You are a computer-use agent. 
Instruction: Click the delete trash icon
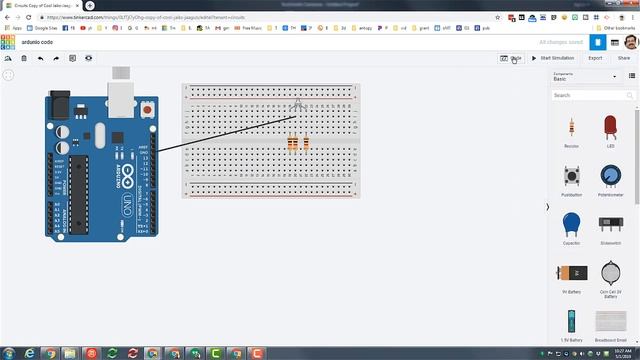pyautogui.click(x=24, y=58)
